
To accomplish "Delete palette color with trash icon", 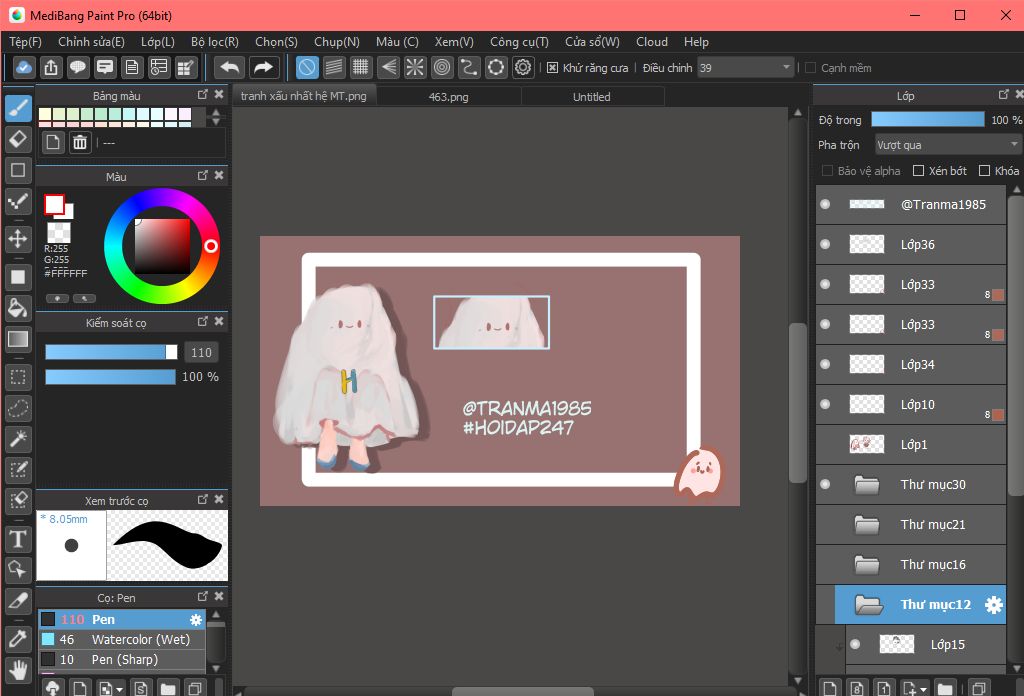I will pyautogui.click(x=80, y=142).
